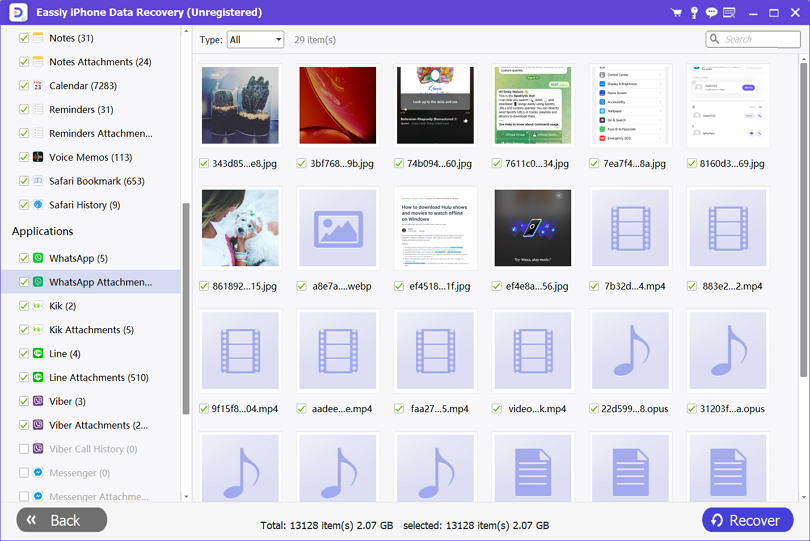Viewport: 810px width, 541px height.
Task: Click the Back button
Action: coord(61,520)
